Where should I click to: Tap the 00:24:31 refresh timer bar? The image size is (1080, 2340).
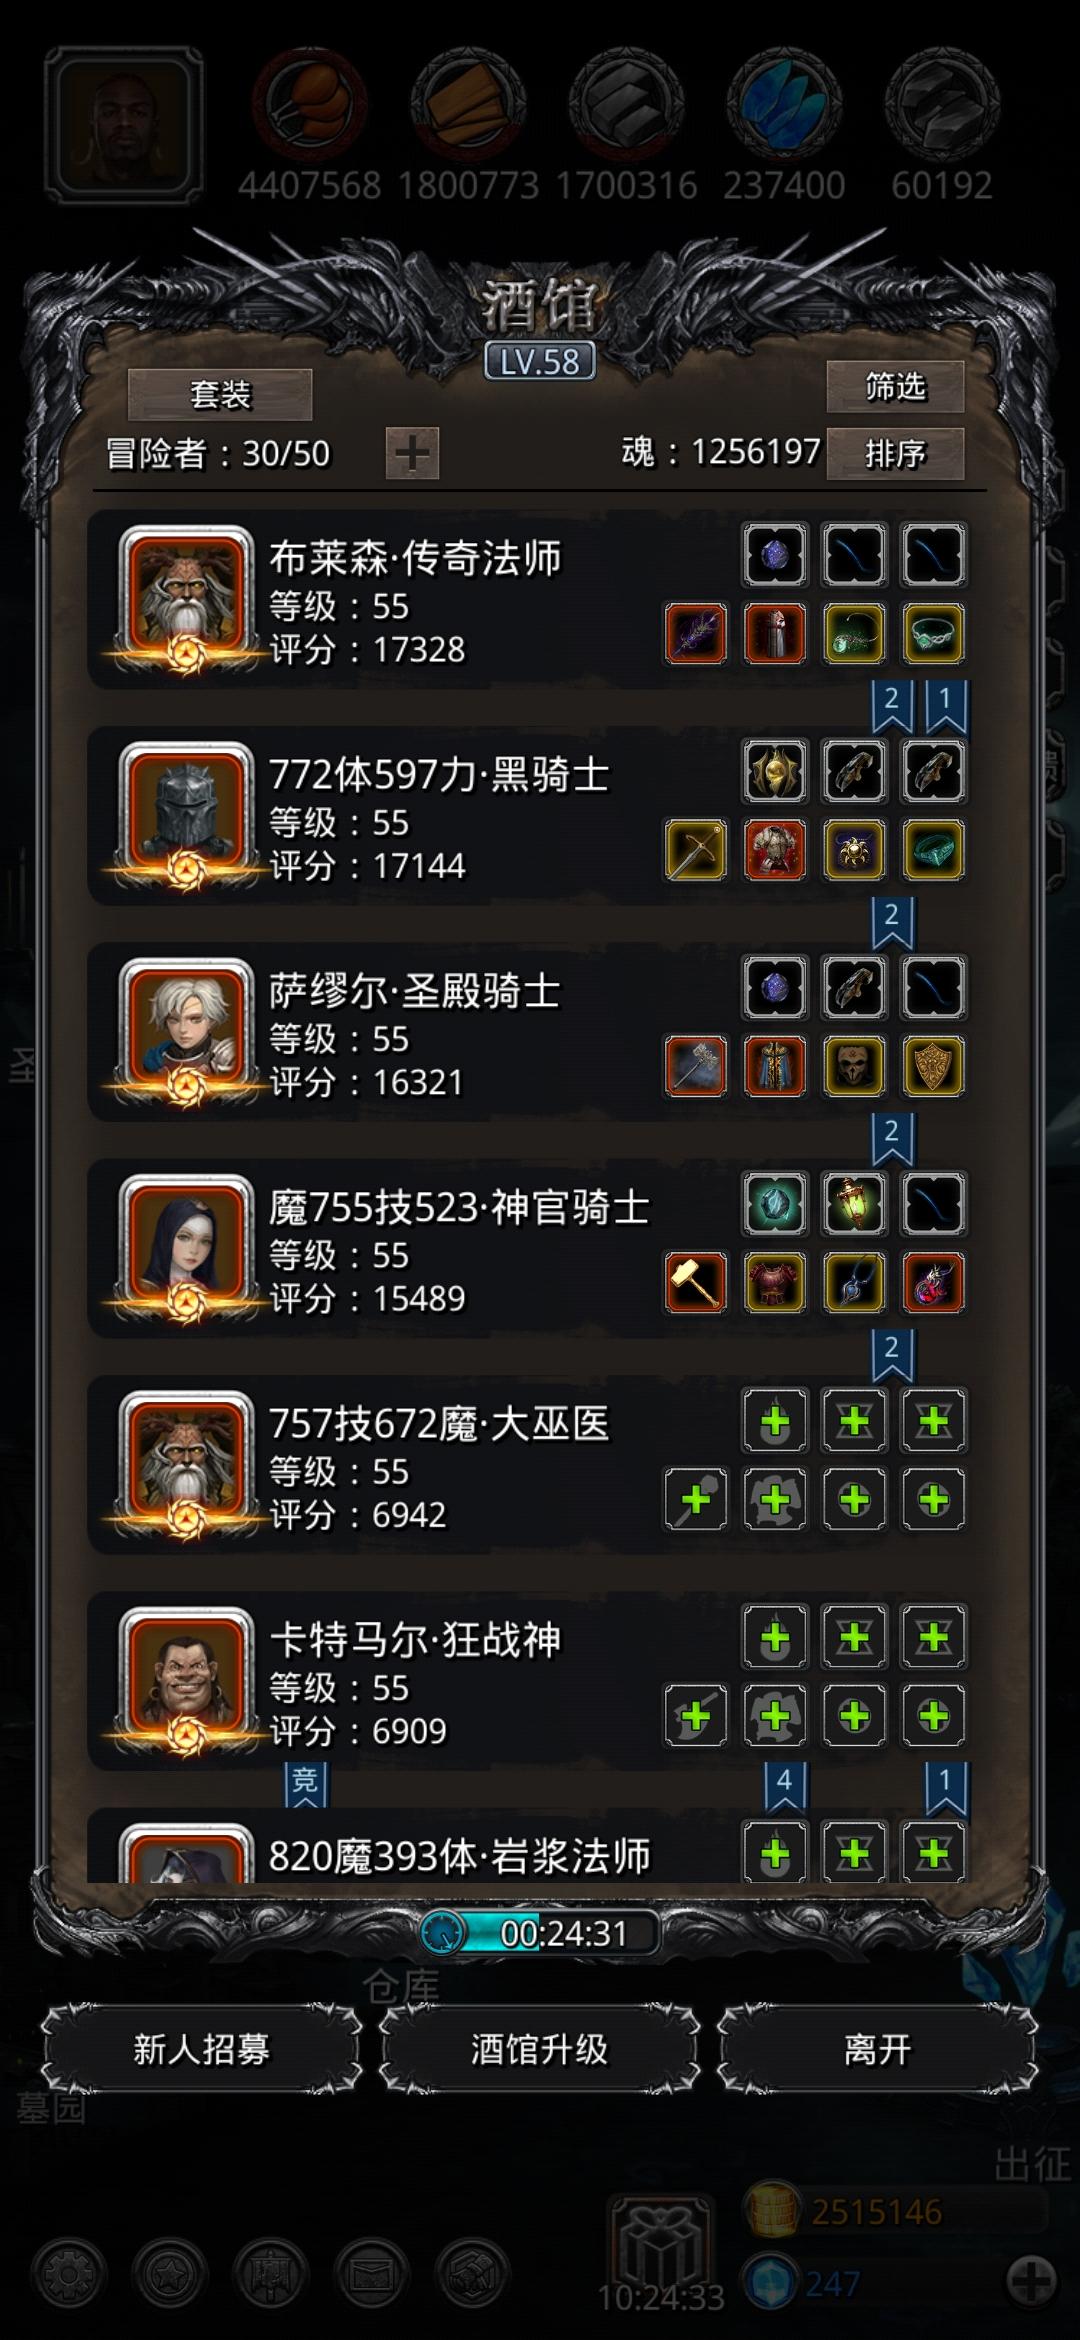click(540, 1933)
